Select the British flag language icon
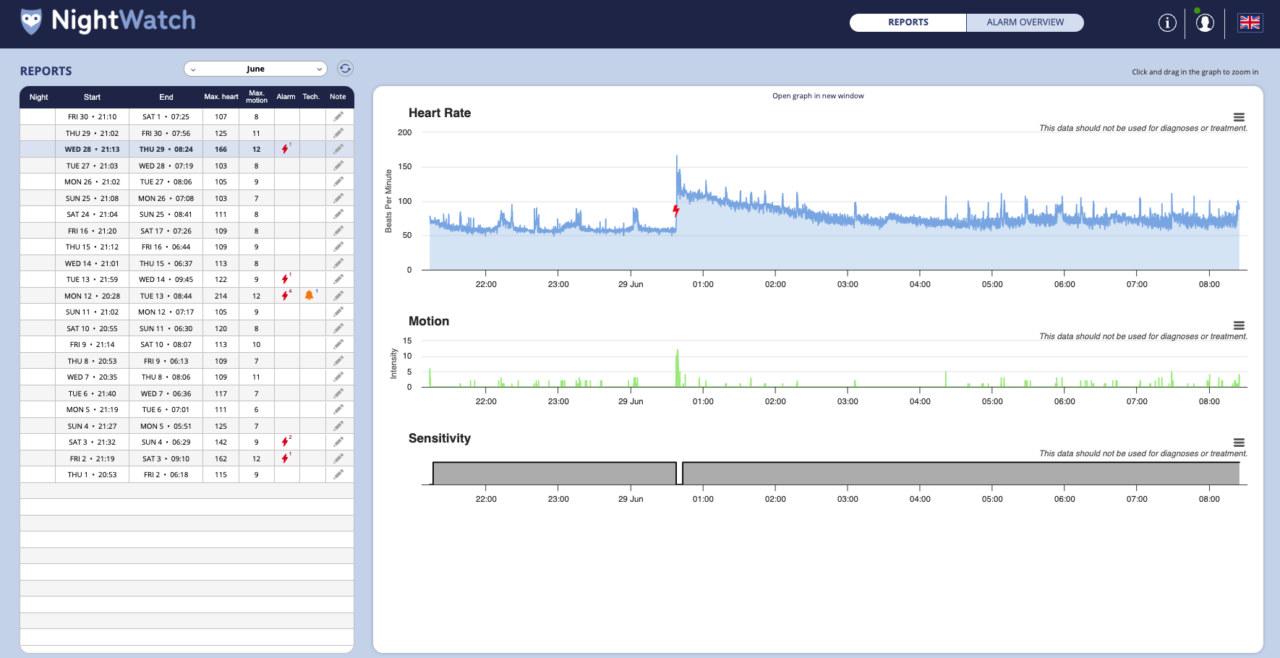The height and width of the screenshot is (658, 1280). [1249, 21]
